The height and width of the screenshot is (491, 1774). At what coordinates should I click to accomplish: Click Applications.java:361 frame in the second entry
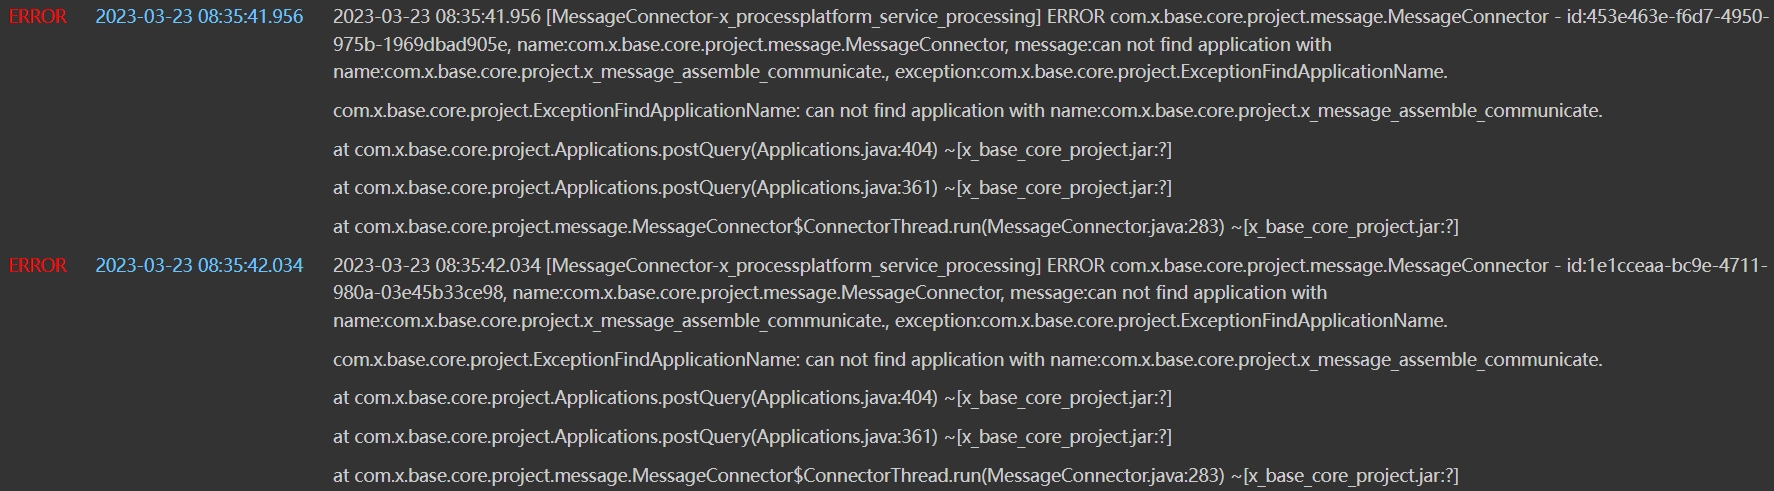(x=752, y=437)
